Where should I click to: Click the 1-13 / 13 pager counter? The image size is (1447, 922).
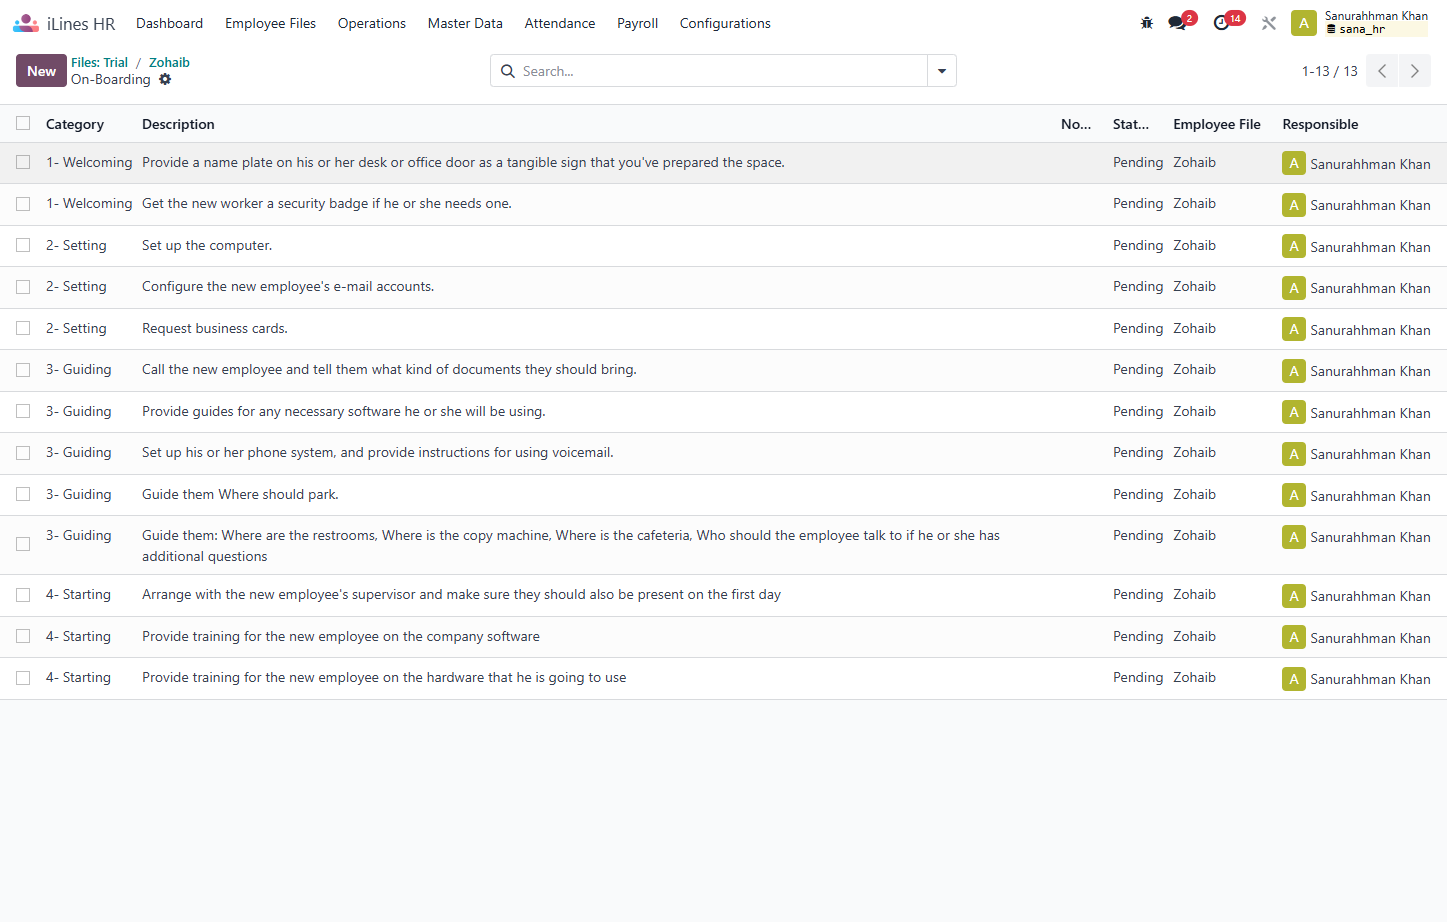click(1329, 71)
